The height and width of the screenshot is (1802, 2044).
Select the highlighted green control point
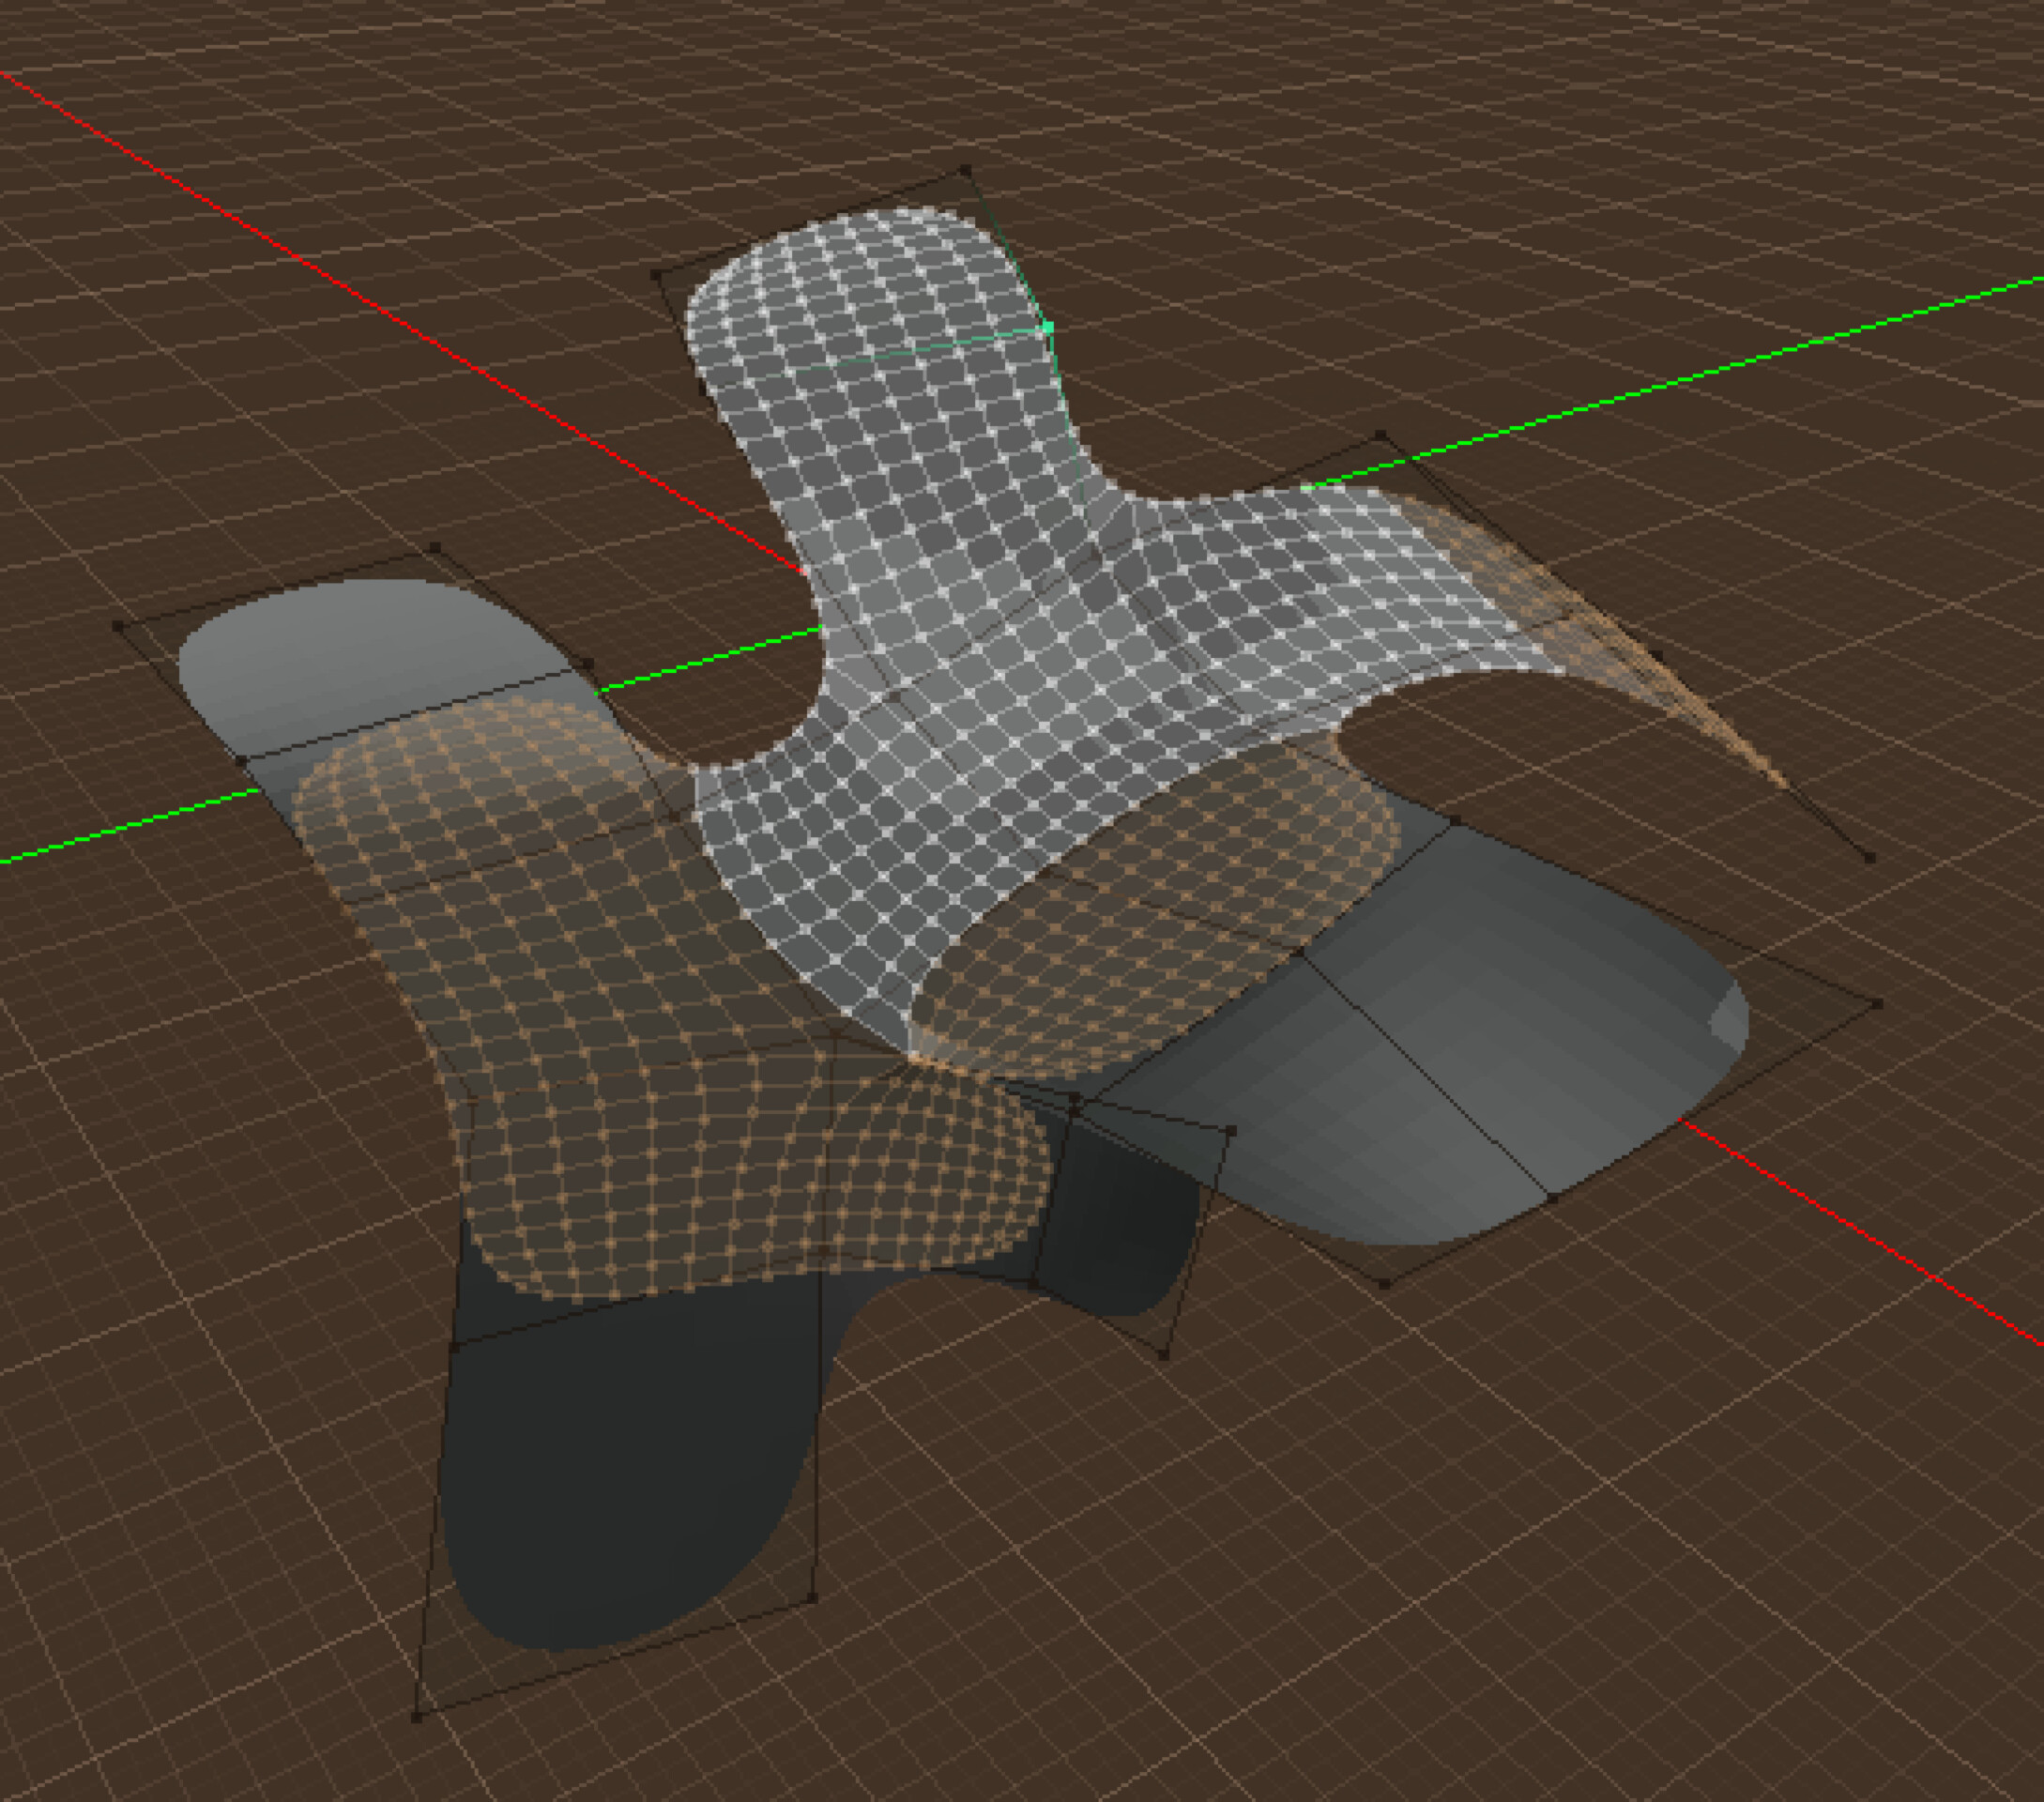[1047, 327]
